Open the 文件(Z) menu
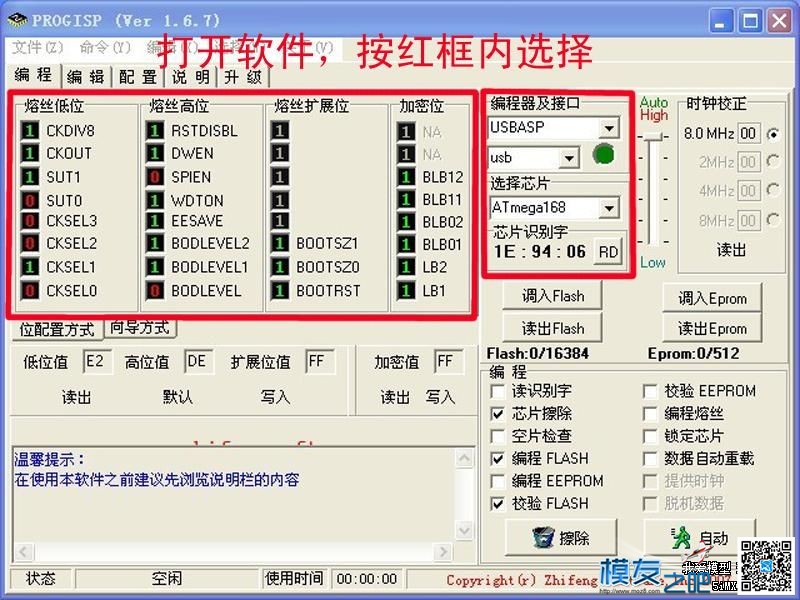The height and width of the screenshot is (600, 800). coord(37,47)
